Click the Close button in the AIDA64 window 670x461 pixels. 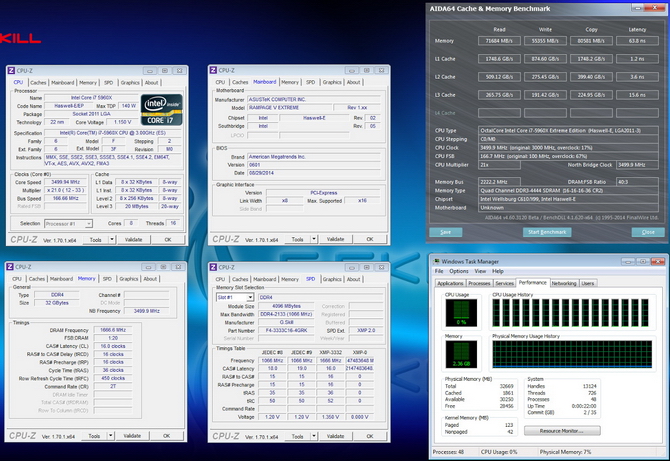click(648, 232)
